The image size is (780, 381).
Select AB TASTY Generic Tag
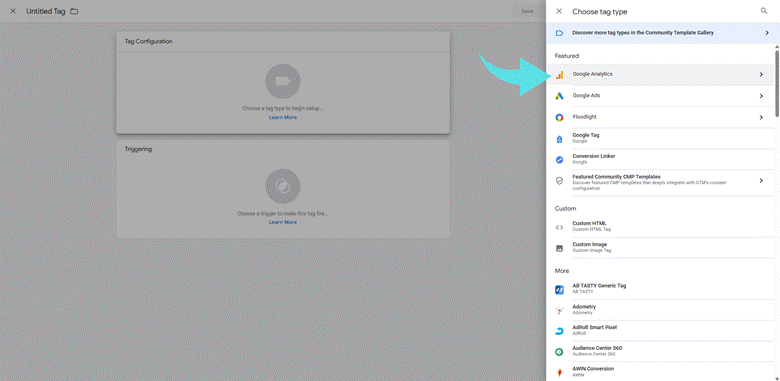pos(660,289)
